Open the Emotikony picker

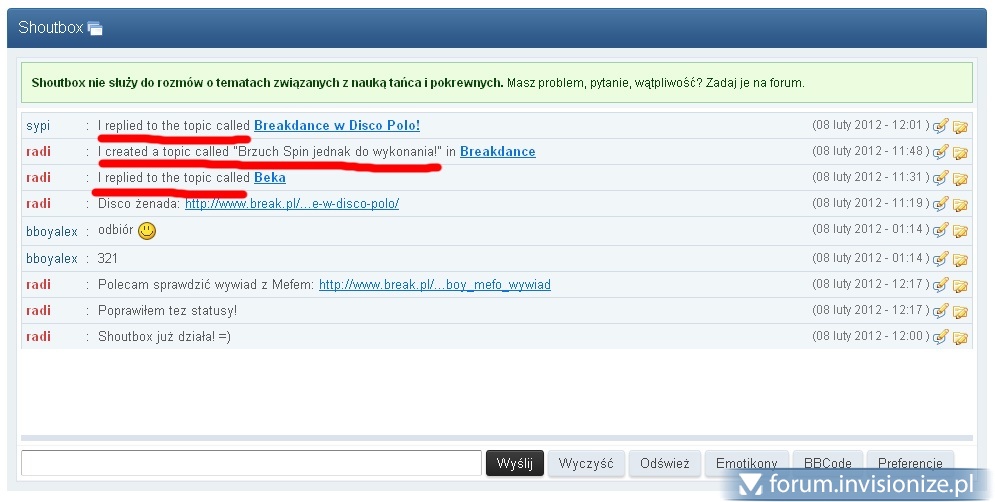pyautogui.click(x=746, y=463)
